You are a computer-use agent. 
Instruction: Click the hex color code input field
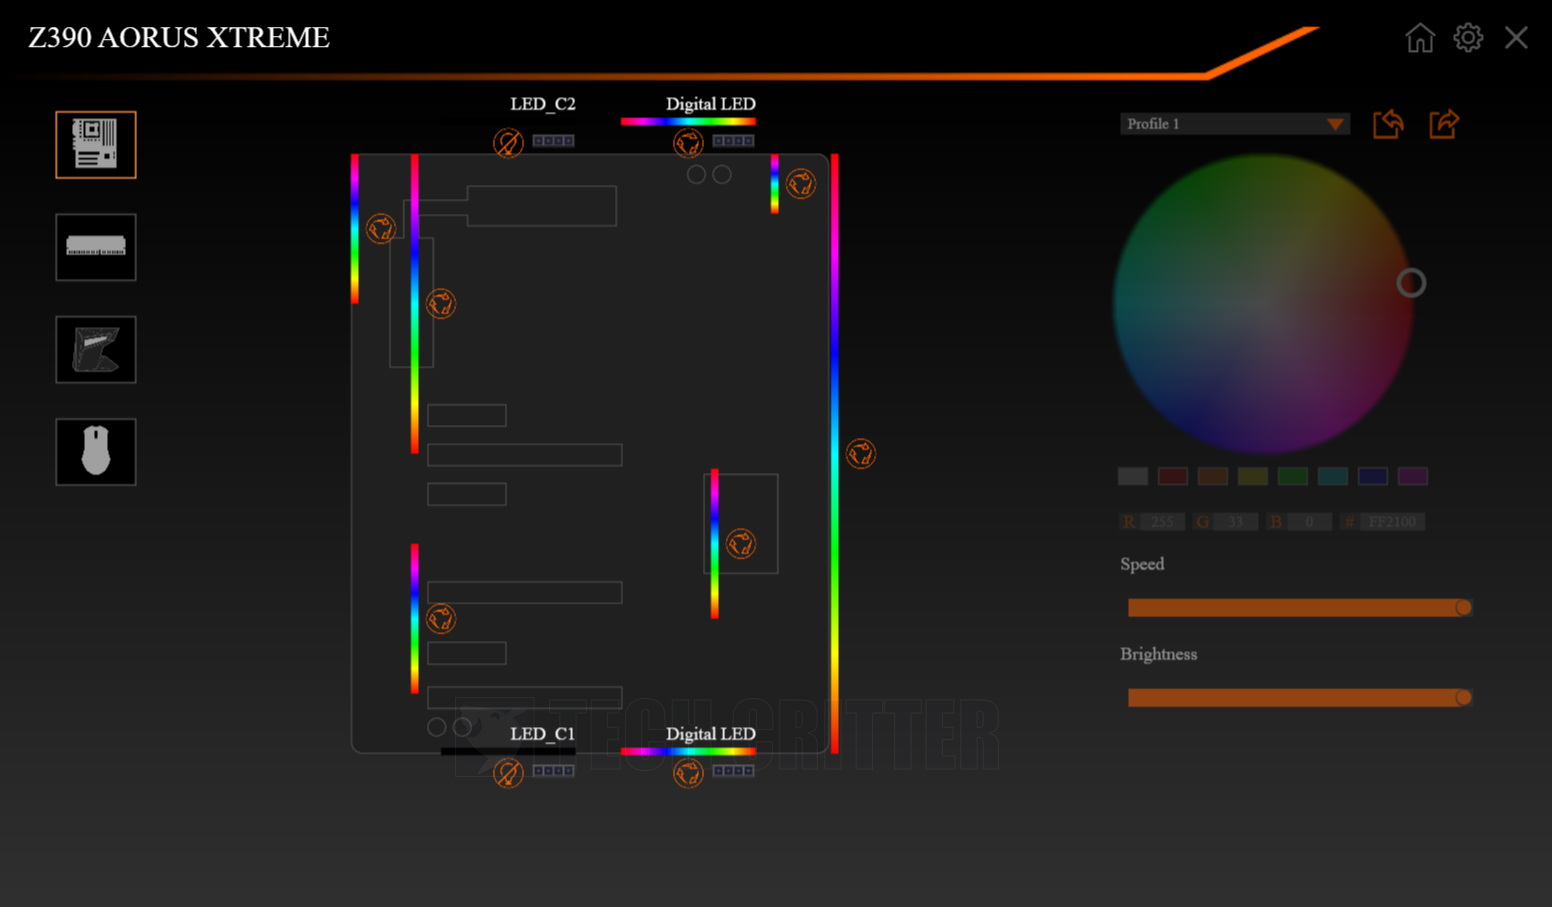[1393, 522]
